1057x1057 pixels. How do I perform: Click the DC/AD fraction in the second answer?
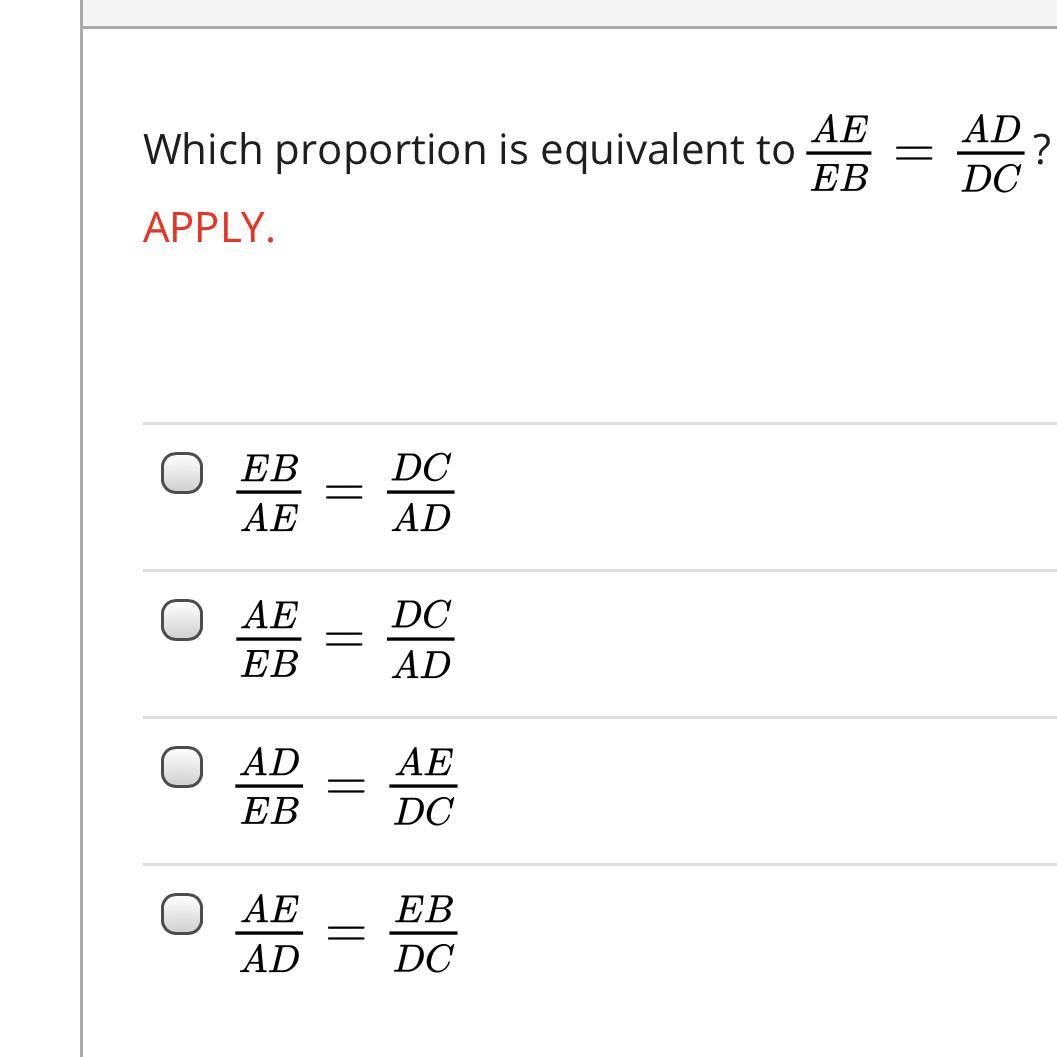(x=421, y=640)
